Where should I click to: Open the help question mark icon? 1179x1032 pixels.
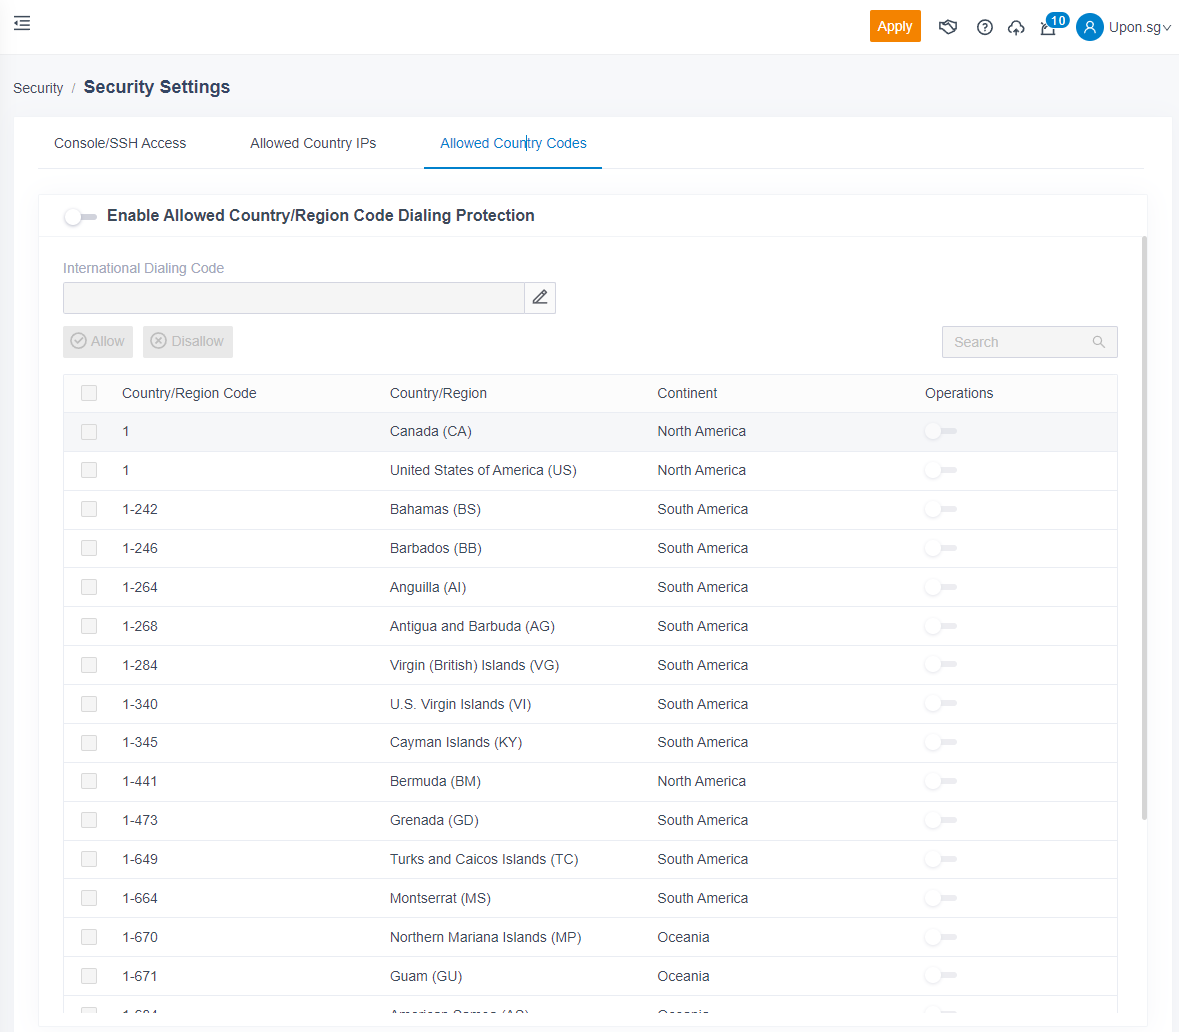(x=985, y=27)
